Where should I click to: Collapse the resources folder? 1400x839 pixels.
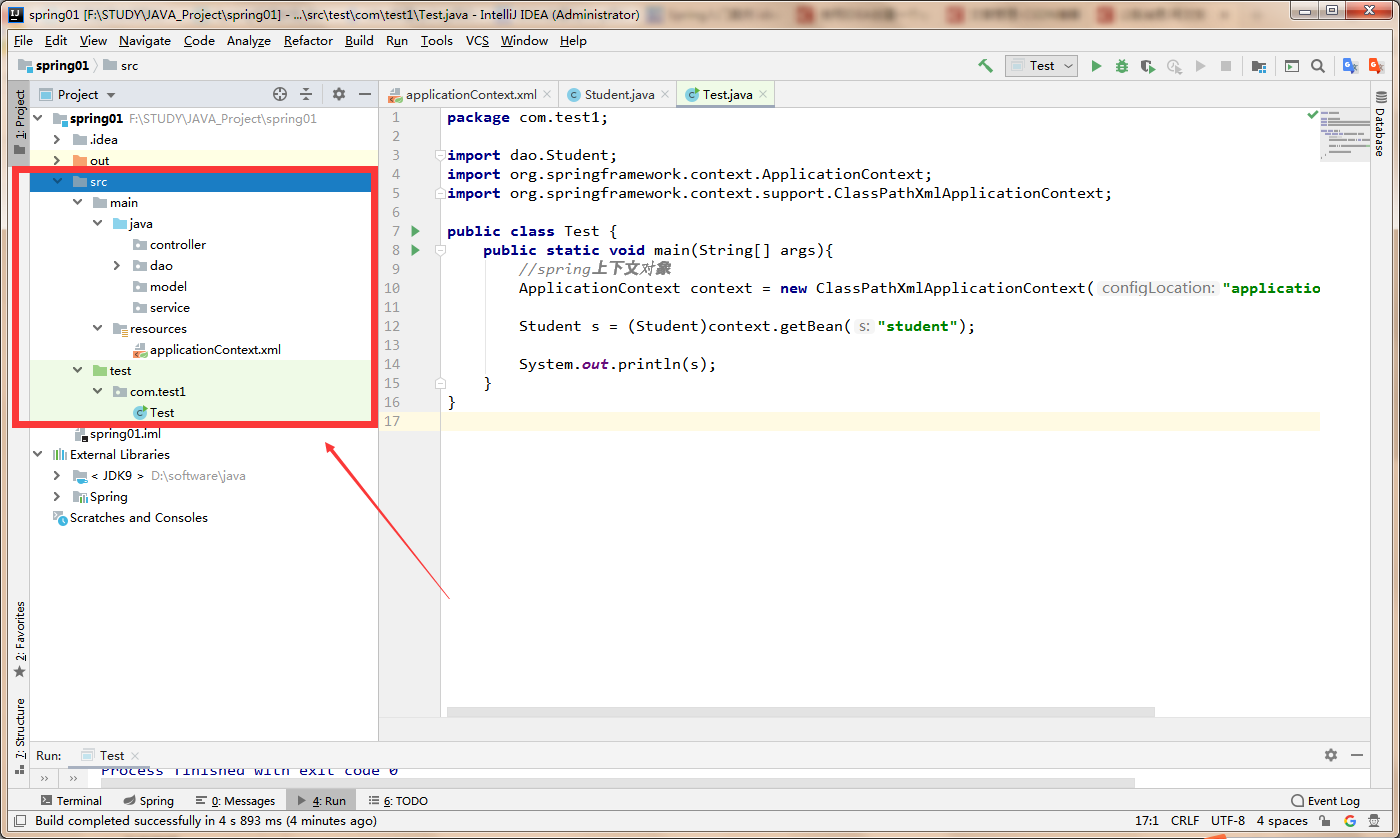(x=97, y=328)
